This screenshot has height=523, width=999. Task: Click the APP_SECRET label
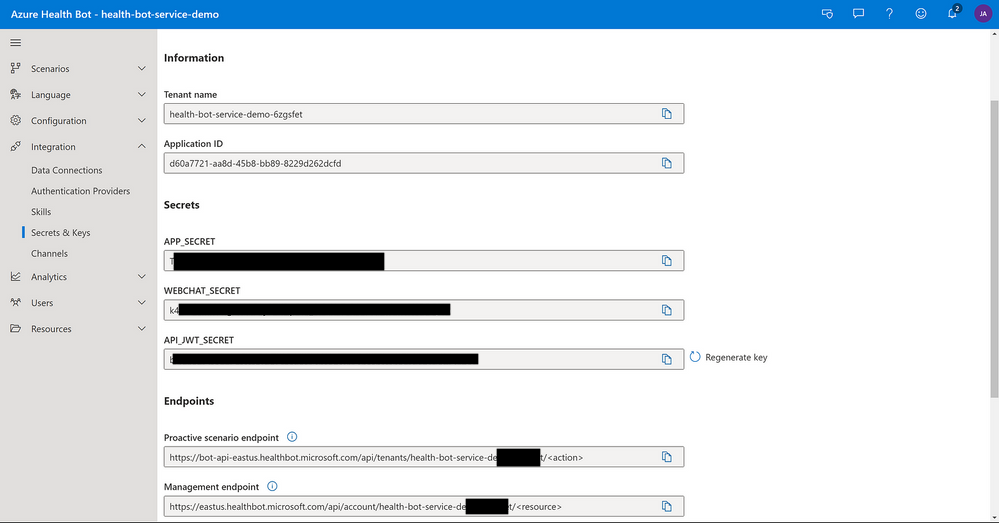coord(189,241)
